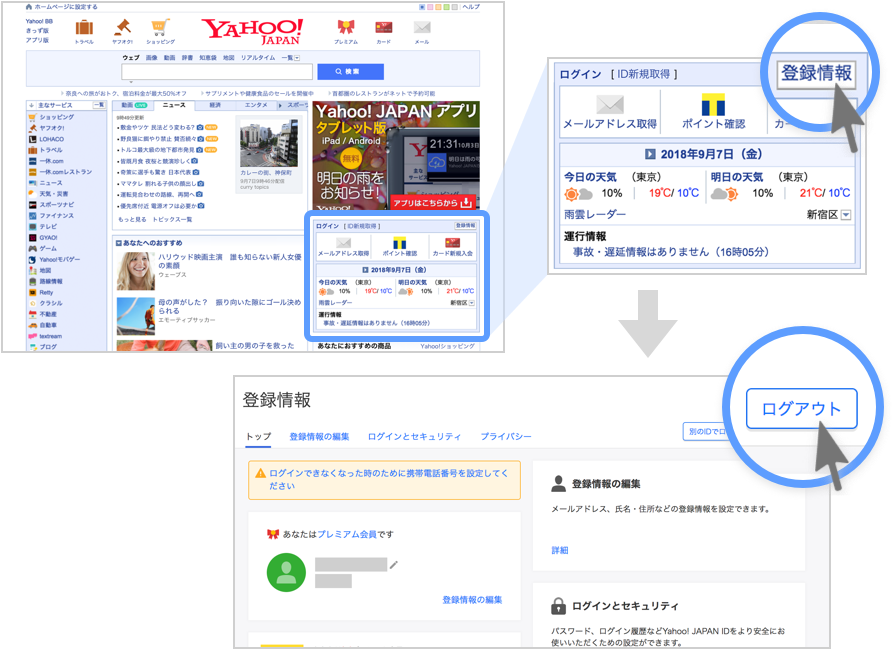Open the smiling woman recommendation thumbnail

135,271
